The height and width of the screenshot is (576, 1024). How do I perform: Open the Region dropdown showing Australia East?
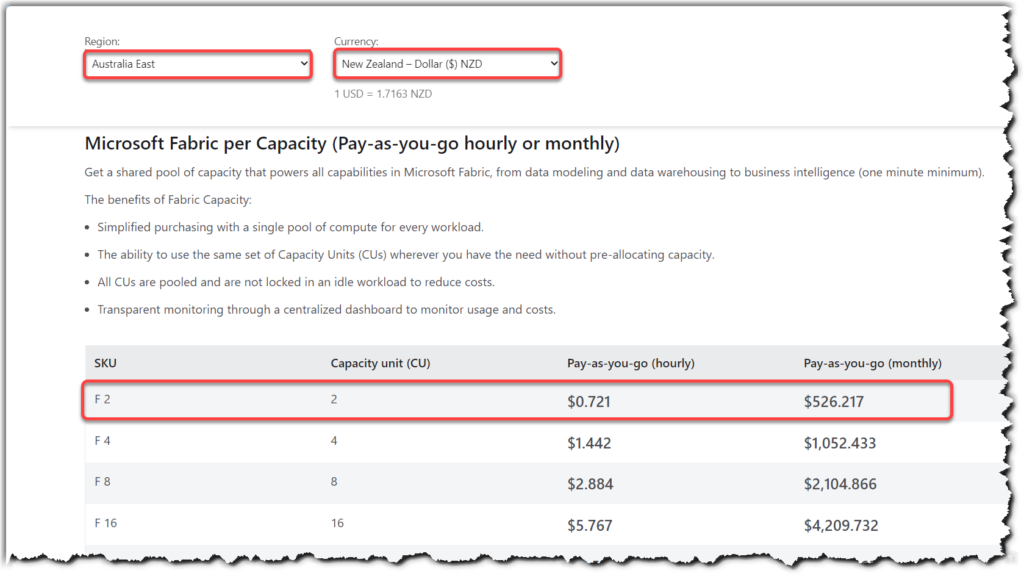tap(198, 64)
